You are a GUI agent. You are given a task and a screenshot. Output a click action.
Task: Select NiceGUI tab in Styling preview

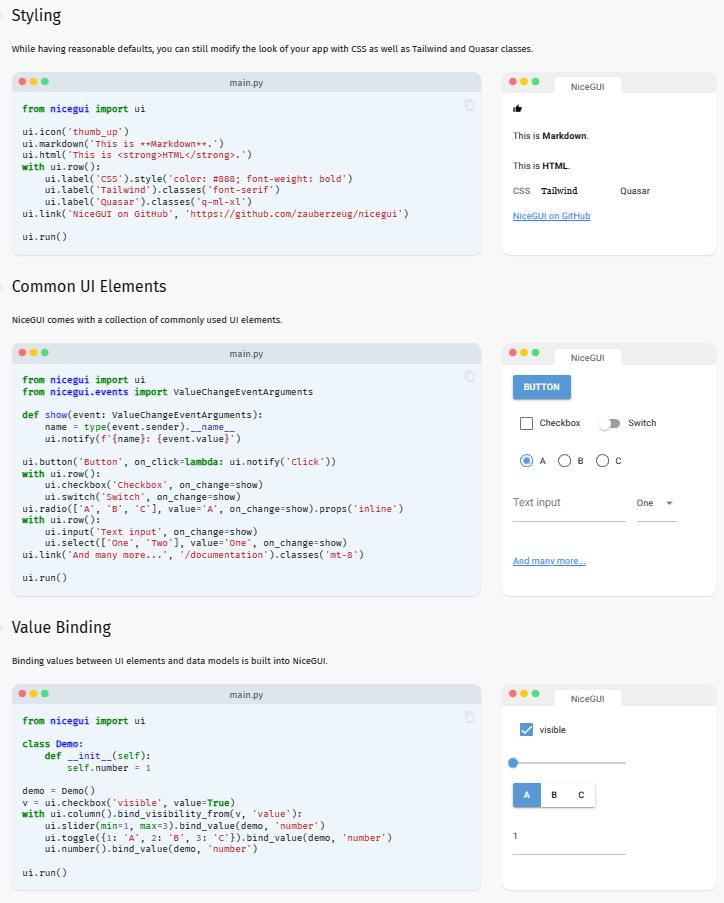pos(587,86)
